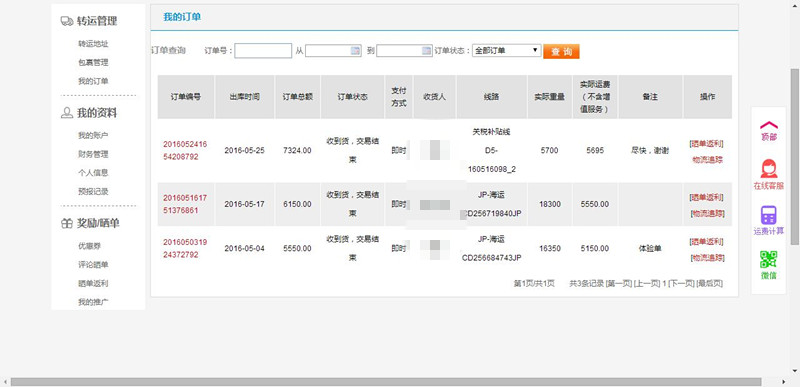Viewport: 800px width, 387px height.
Task: Click the pink 顶部 back-to-top icon
Action: pos(768,125)
